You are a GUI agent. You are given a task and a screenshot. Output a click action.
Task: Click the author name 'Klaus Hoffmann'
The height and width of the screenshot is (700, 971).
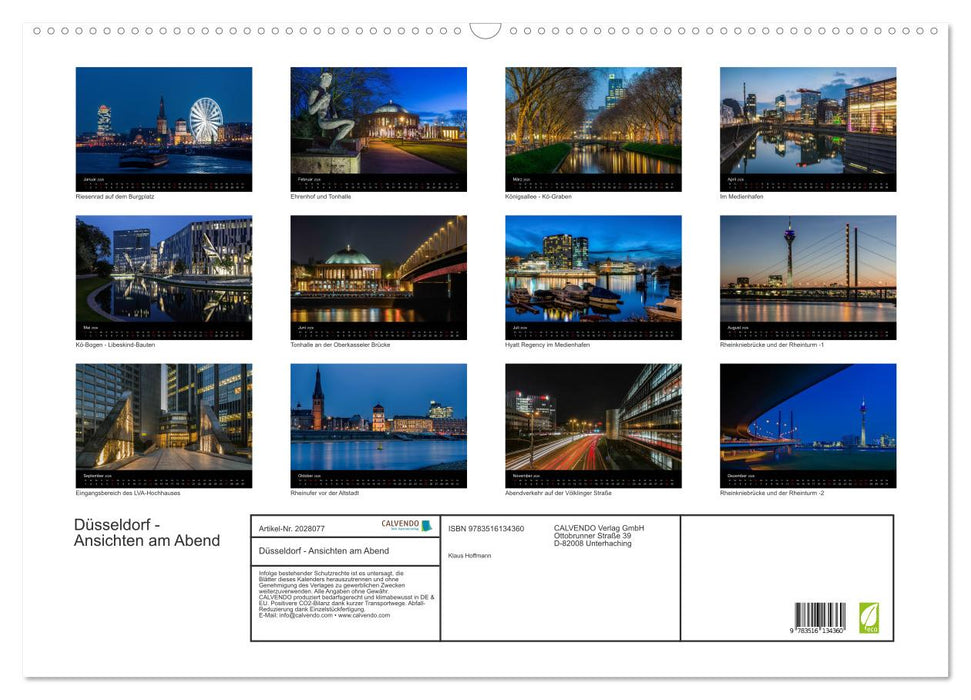tap(468, 555)
